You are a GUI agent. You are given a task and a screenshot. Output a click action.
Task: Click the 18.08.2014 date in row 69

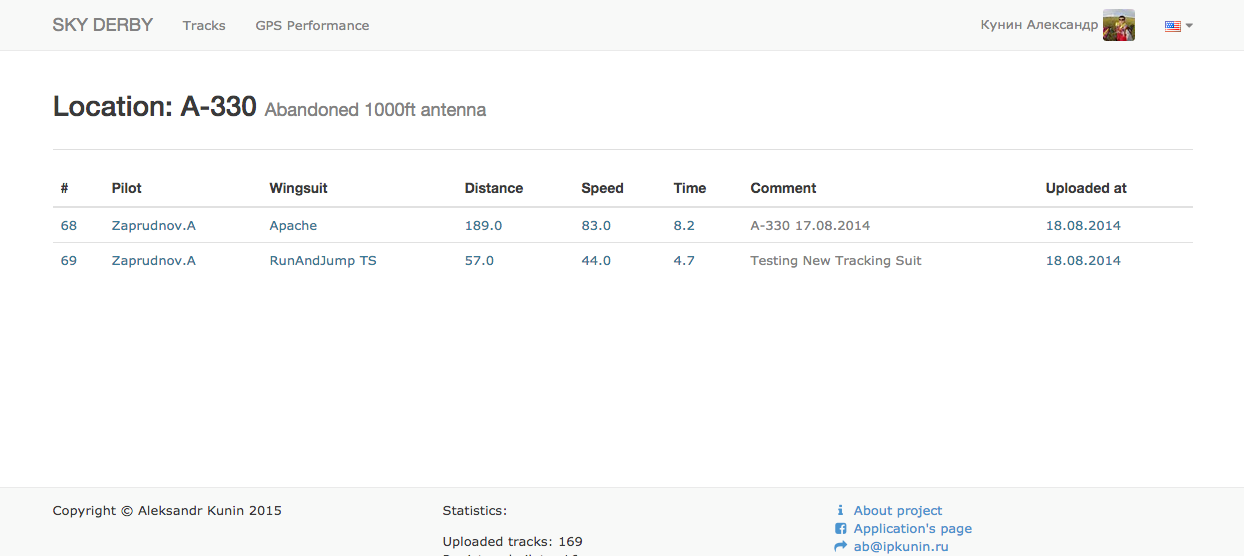click(x=1083, y=261)
